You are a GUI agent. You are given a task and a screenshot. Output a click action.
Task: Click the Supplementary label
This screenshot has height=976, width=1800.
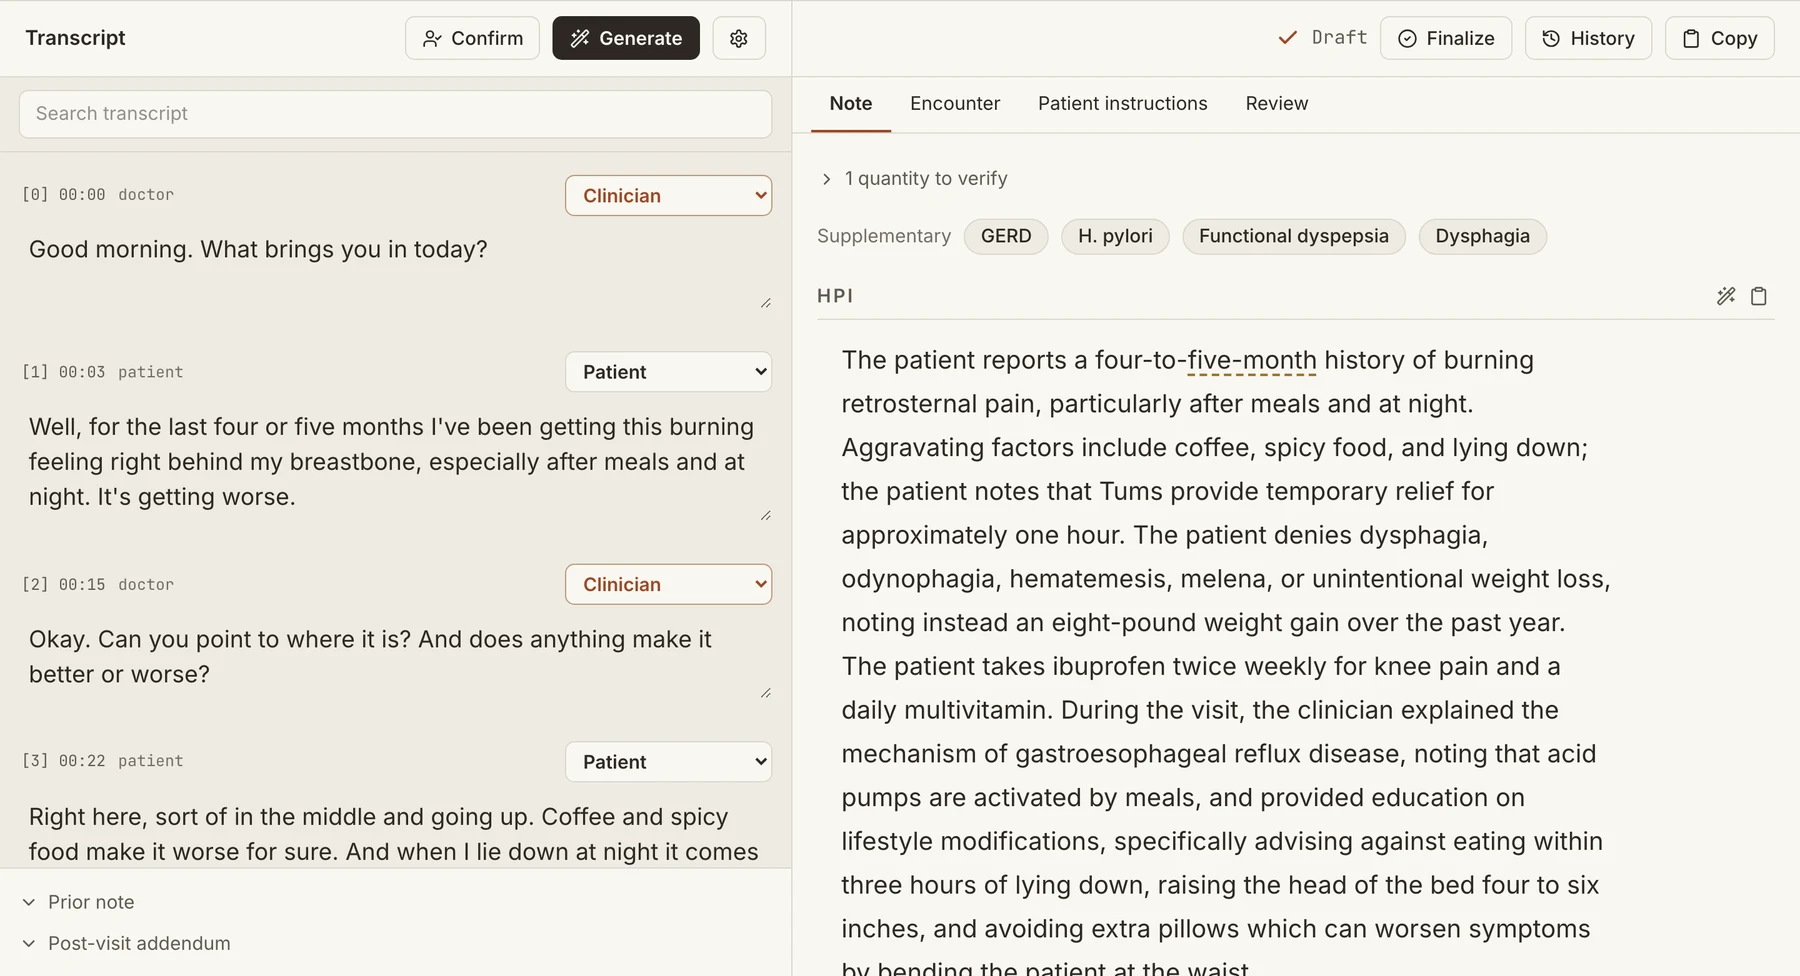884,236
